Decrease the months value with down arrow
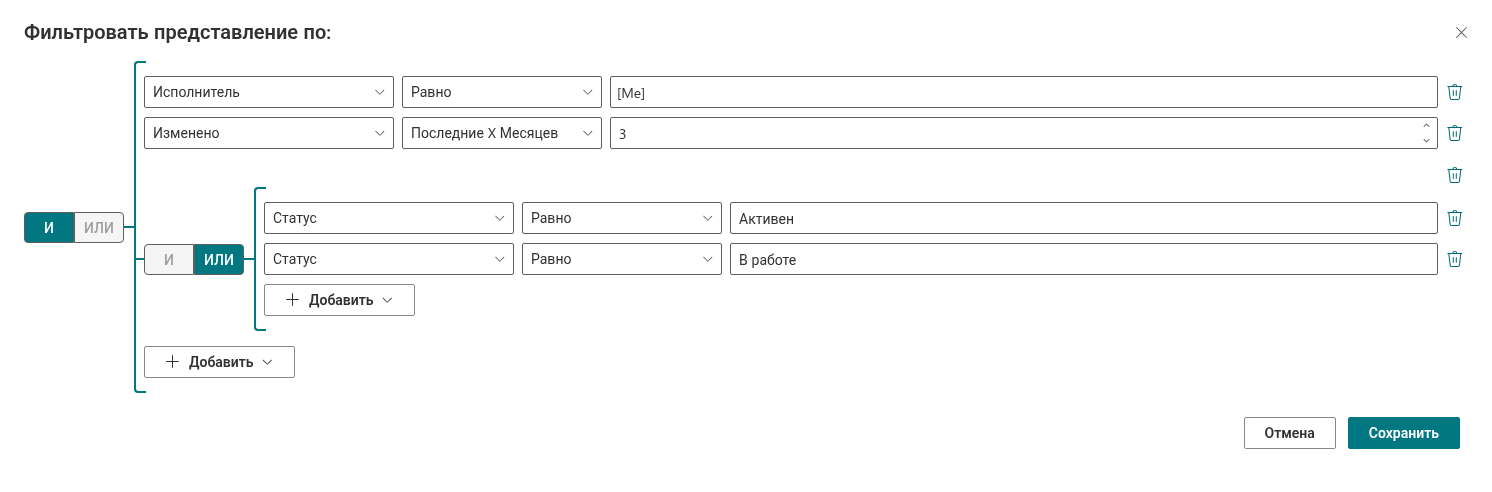Screen dimensions: 1492x492 (1426, 140)
